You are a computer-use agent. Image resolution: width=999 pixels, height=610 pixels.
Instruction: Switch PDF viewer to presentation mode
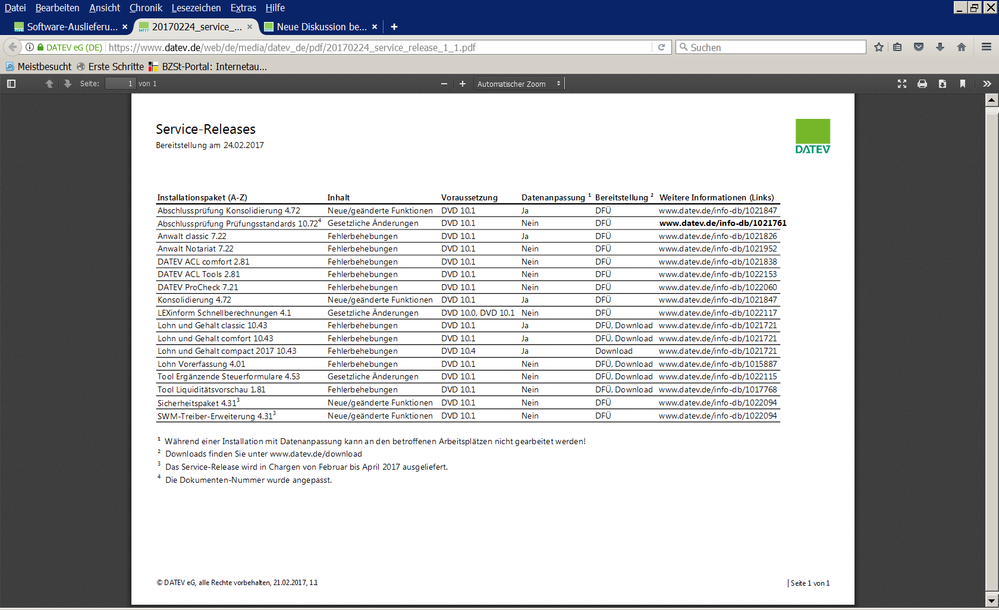(x=902, y=84)
